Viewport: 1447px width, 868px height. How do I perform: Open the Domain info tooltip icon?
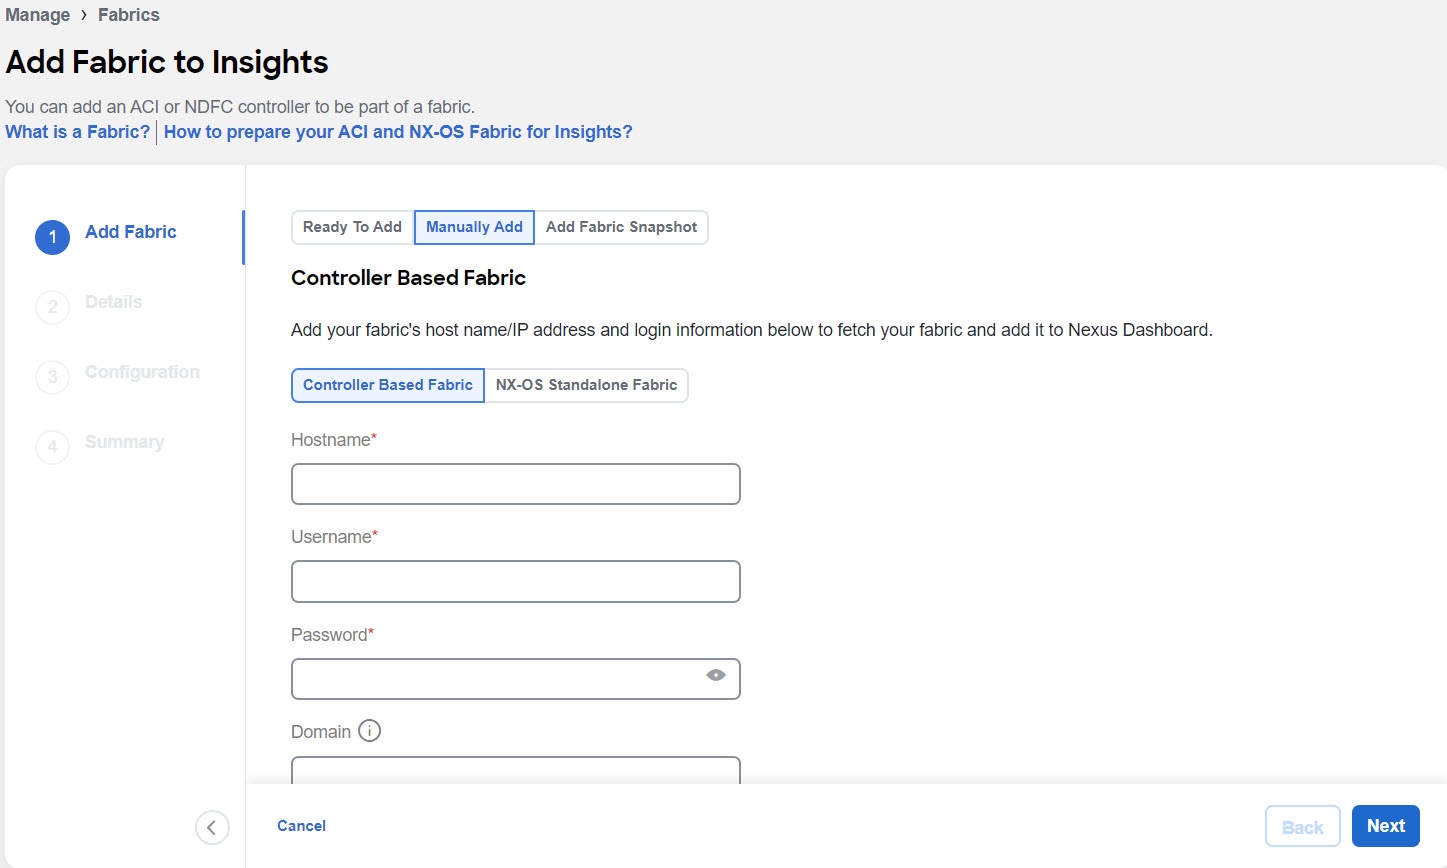click(x=369, y=731)
